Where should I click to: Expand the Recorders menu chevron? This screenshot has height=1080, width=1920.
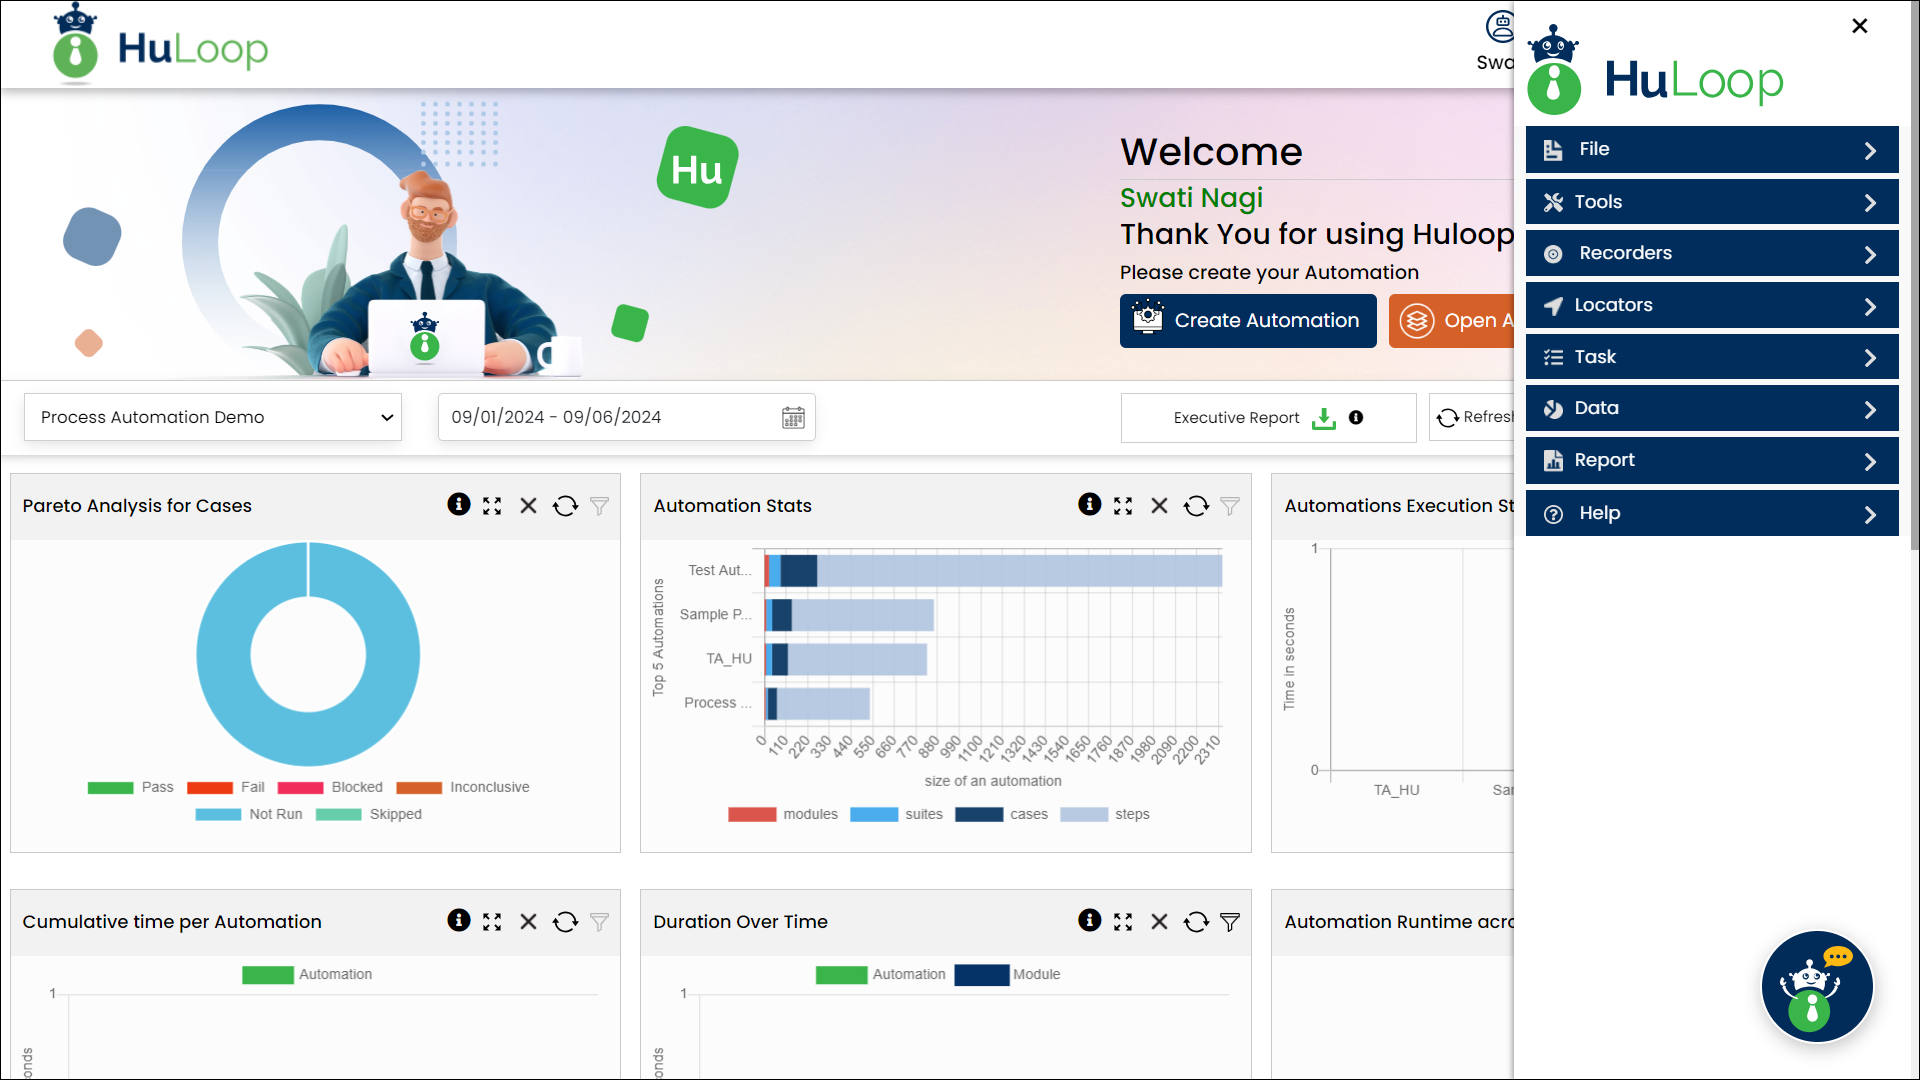pos(1871,254)
